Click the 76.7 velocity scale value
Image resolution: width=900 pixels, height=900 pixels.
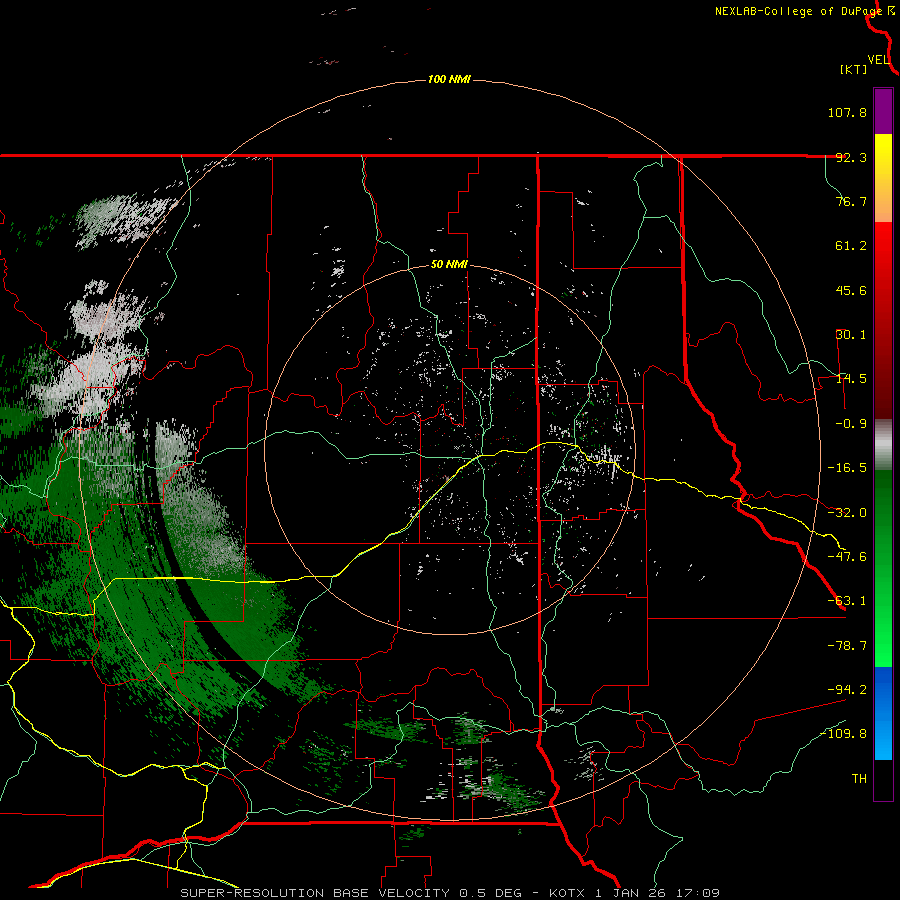point(851,201)
